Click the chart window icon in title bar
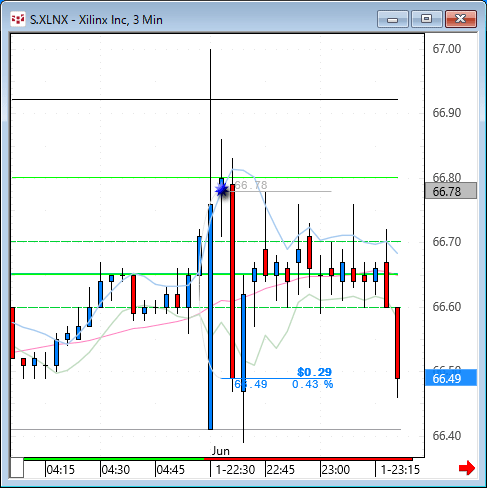 pyautogui.click(x=18, y=19)
